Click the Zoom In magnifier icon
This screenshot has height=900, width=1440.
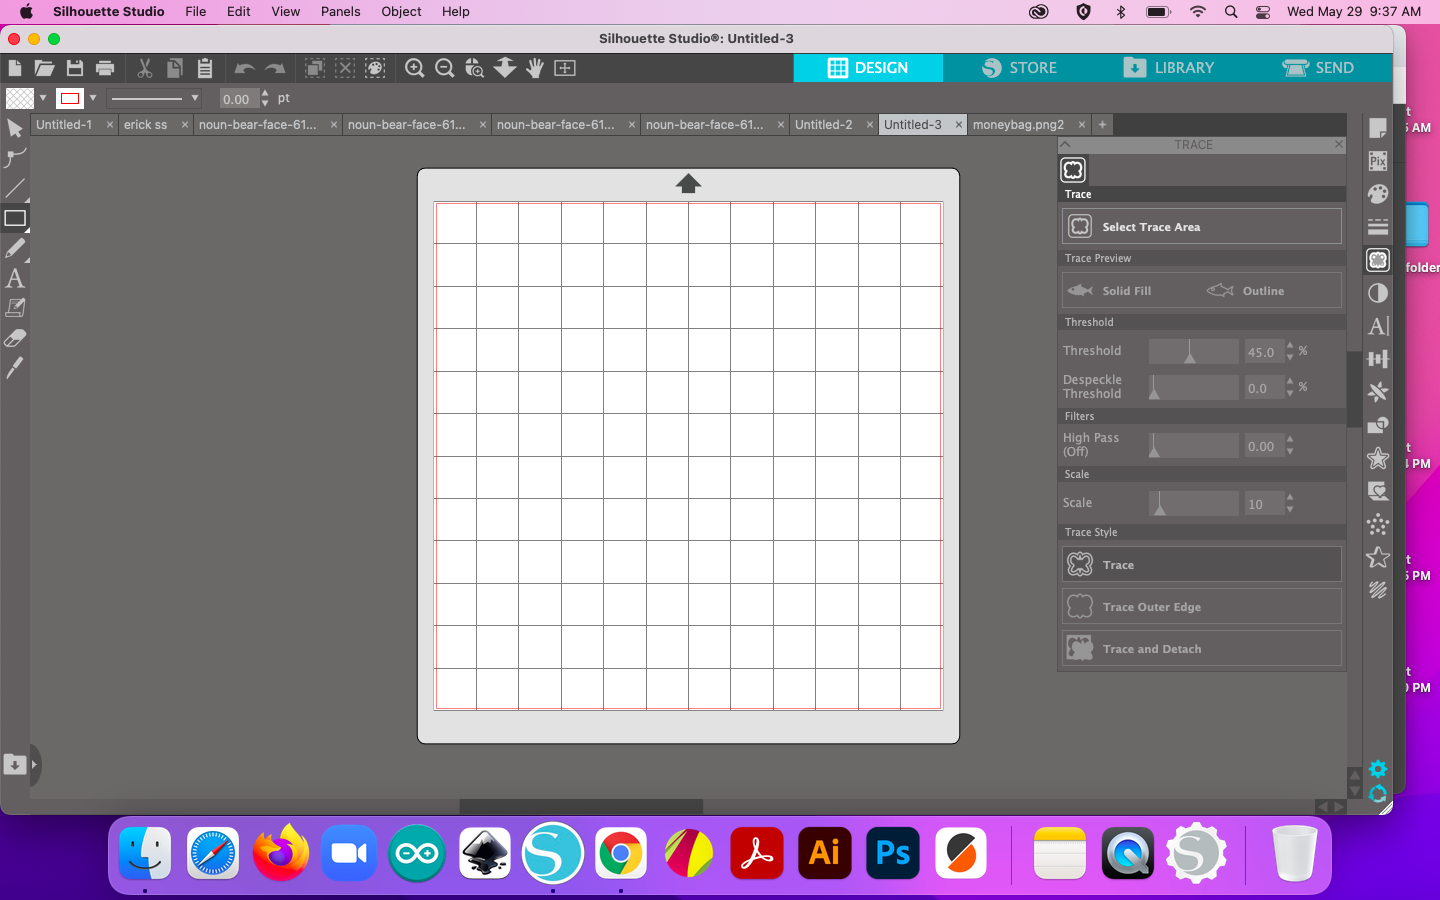click(415, 68)
